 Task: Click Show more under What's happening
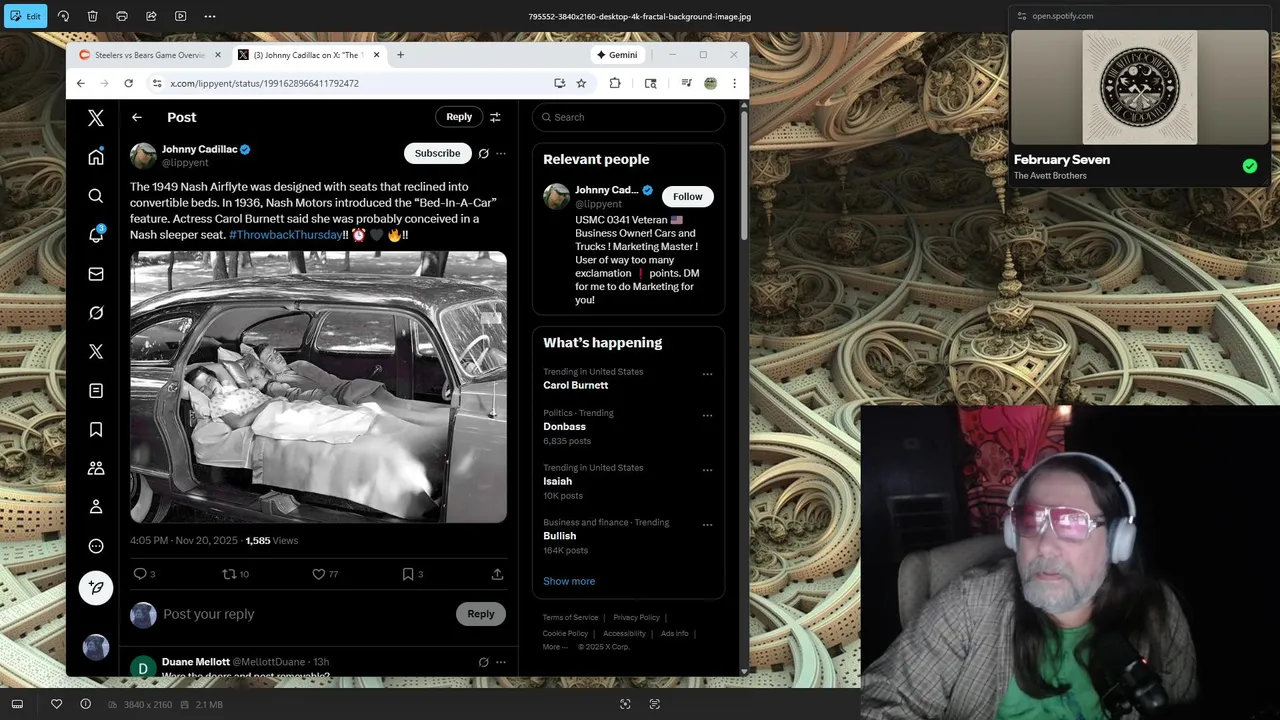569,581
